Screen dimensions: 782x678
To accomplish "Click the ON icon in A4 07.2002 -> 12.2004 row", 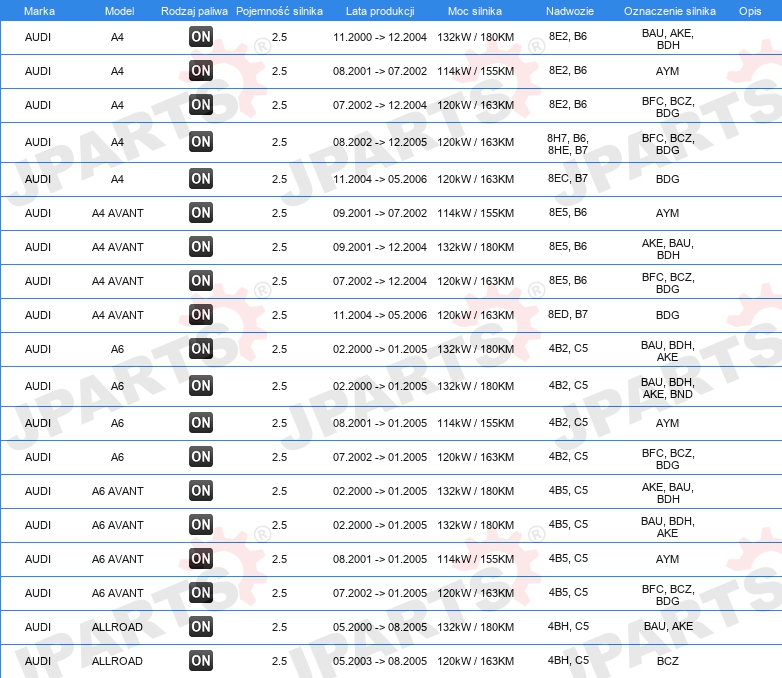I will 201,104.
